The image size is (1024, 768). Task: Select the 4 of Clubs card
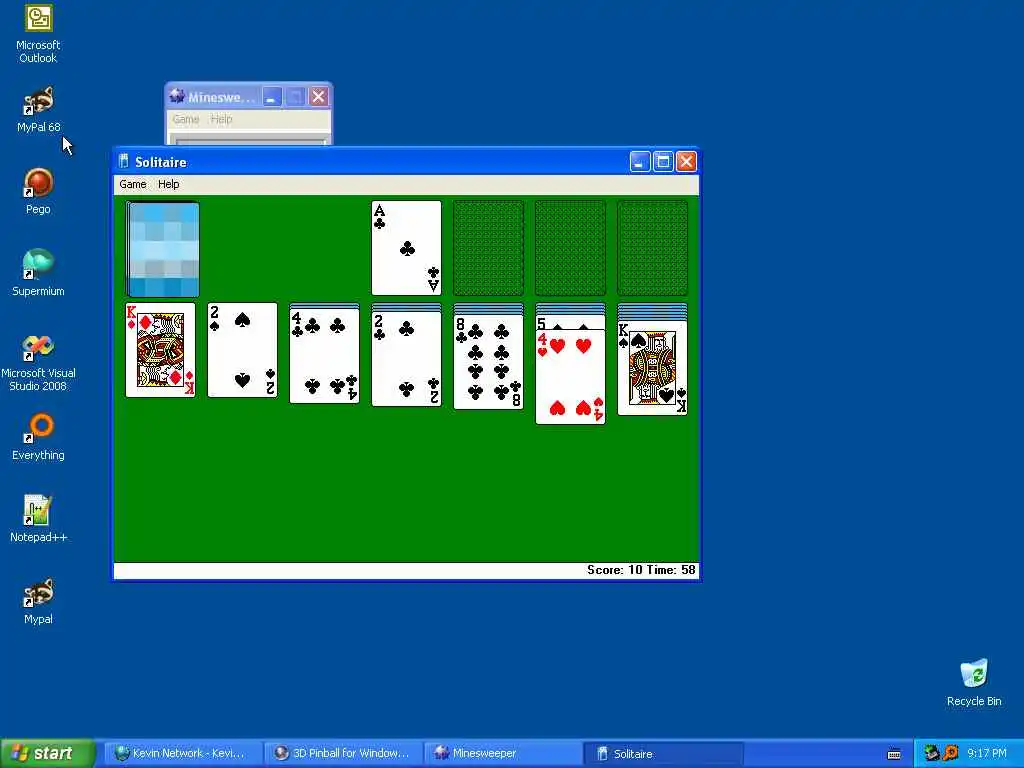[325, 356]
